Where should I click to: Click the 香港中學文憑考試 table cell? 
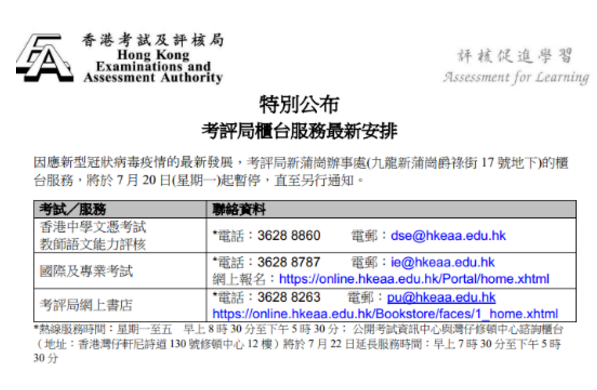tap(93, 227)
